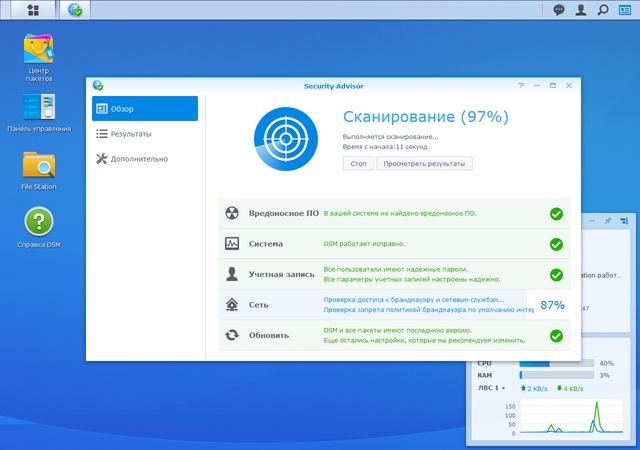Select the Обзор sidebar tab
The height and width of the screenshot is (450, 640).
click(x=145, y=109)
